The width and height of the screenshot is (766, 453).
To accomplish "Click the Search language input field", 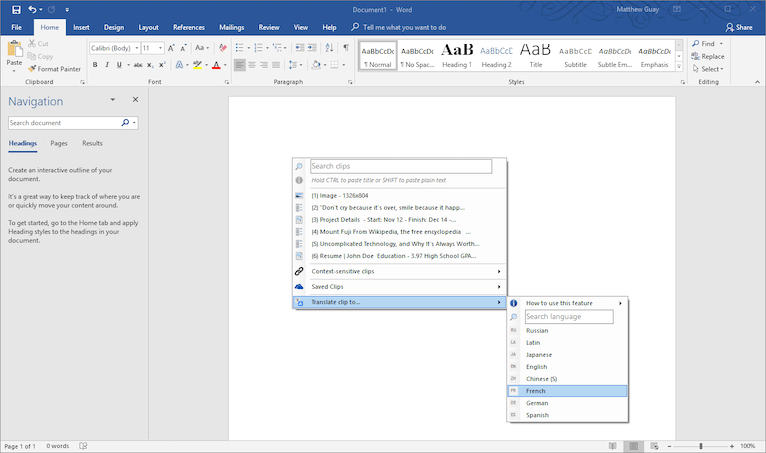I will 567,317.
